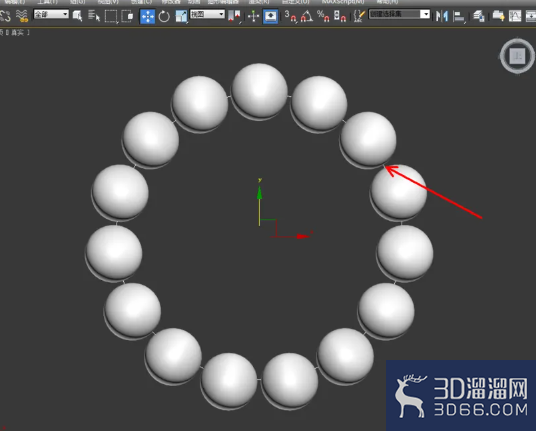
Task: Toggle the Percent Snap button
Action: click(323, 16)
